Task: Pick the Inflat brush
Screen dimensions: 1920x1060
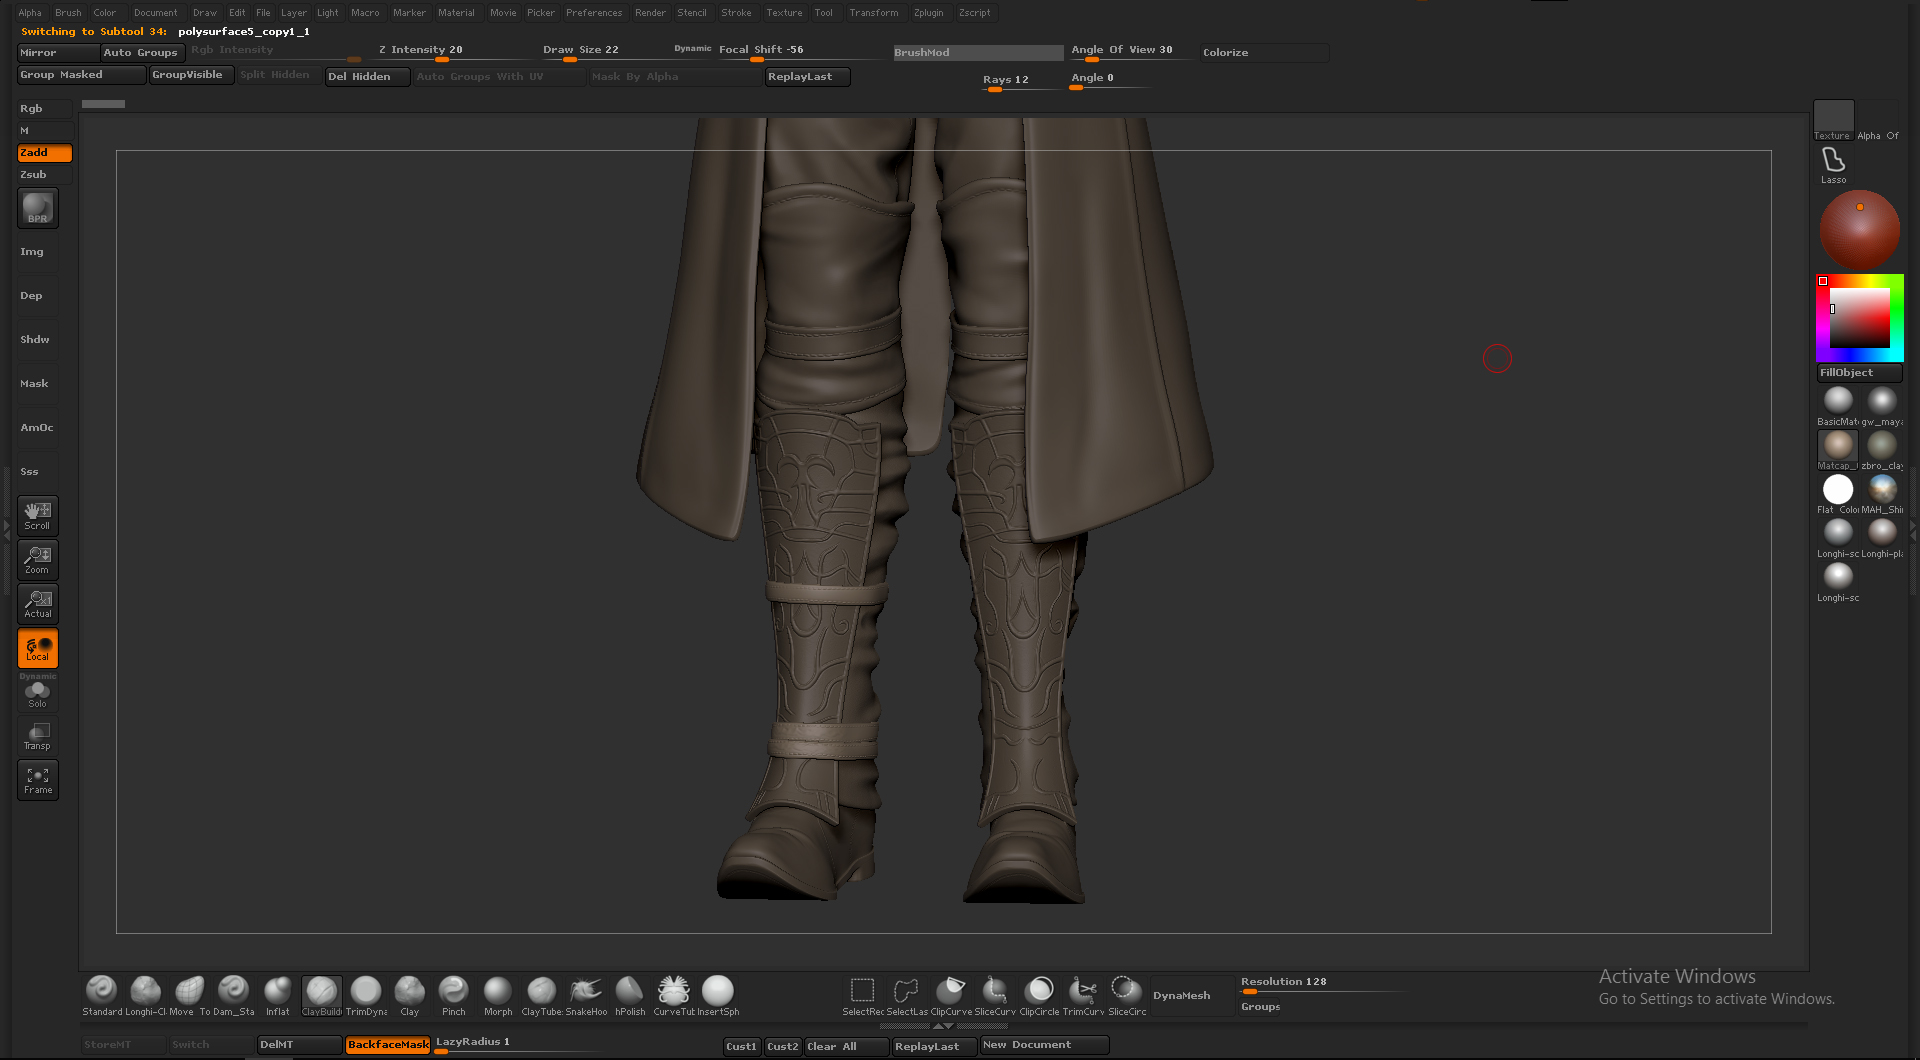Action: tap(277, 995)
